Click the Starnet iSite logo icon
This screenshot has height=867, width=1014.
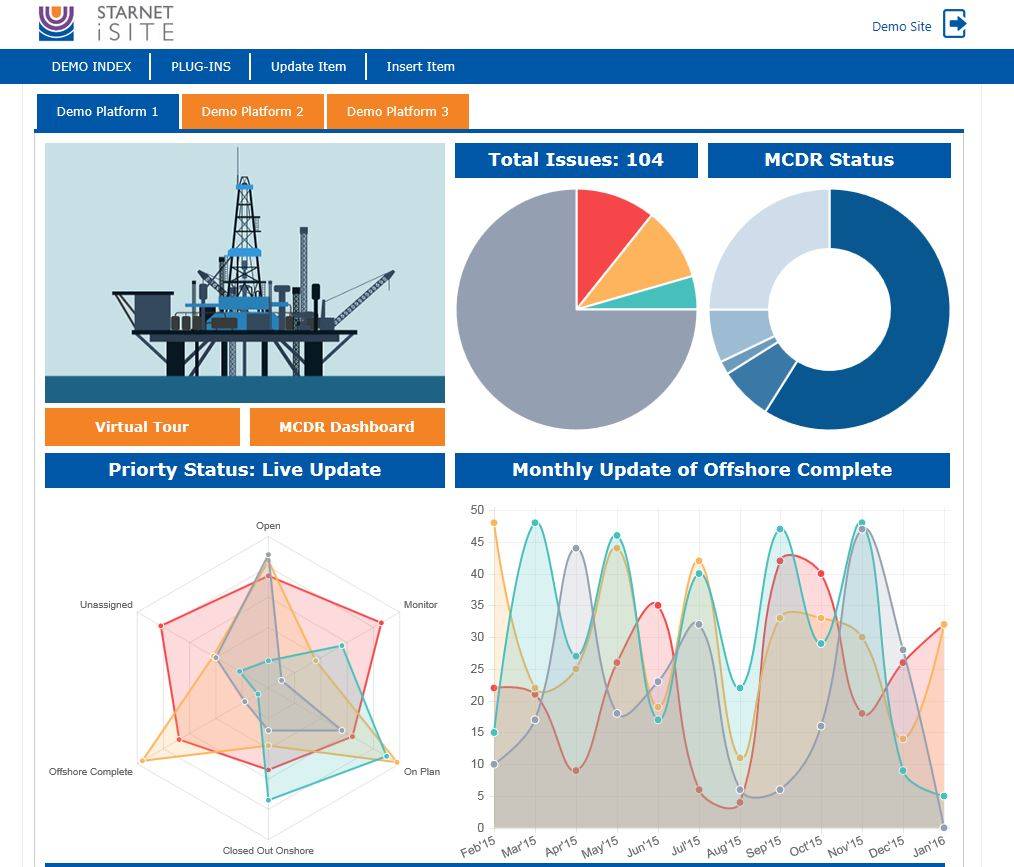point(56,23)
